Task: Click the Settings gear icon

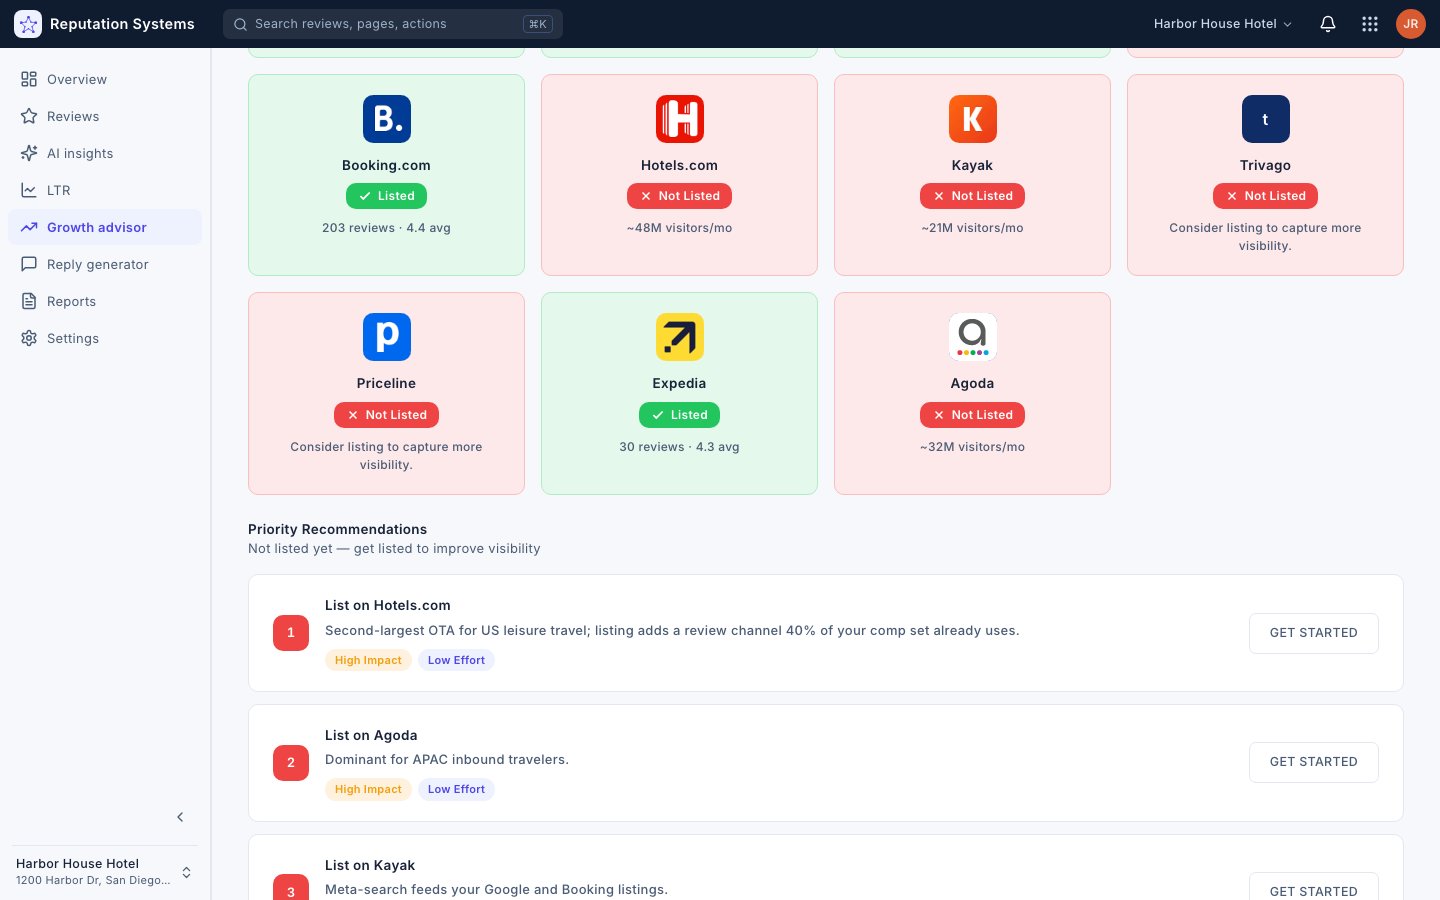Action: click(x=29, y=338)
